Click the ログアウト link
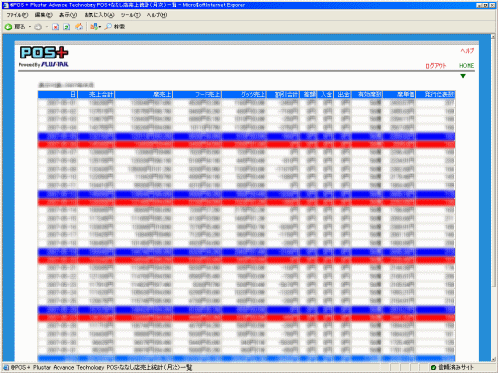This screenshot has height=373, width=498. click(436, 66)
